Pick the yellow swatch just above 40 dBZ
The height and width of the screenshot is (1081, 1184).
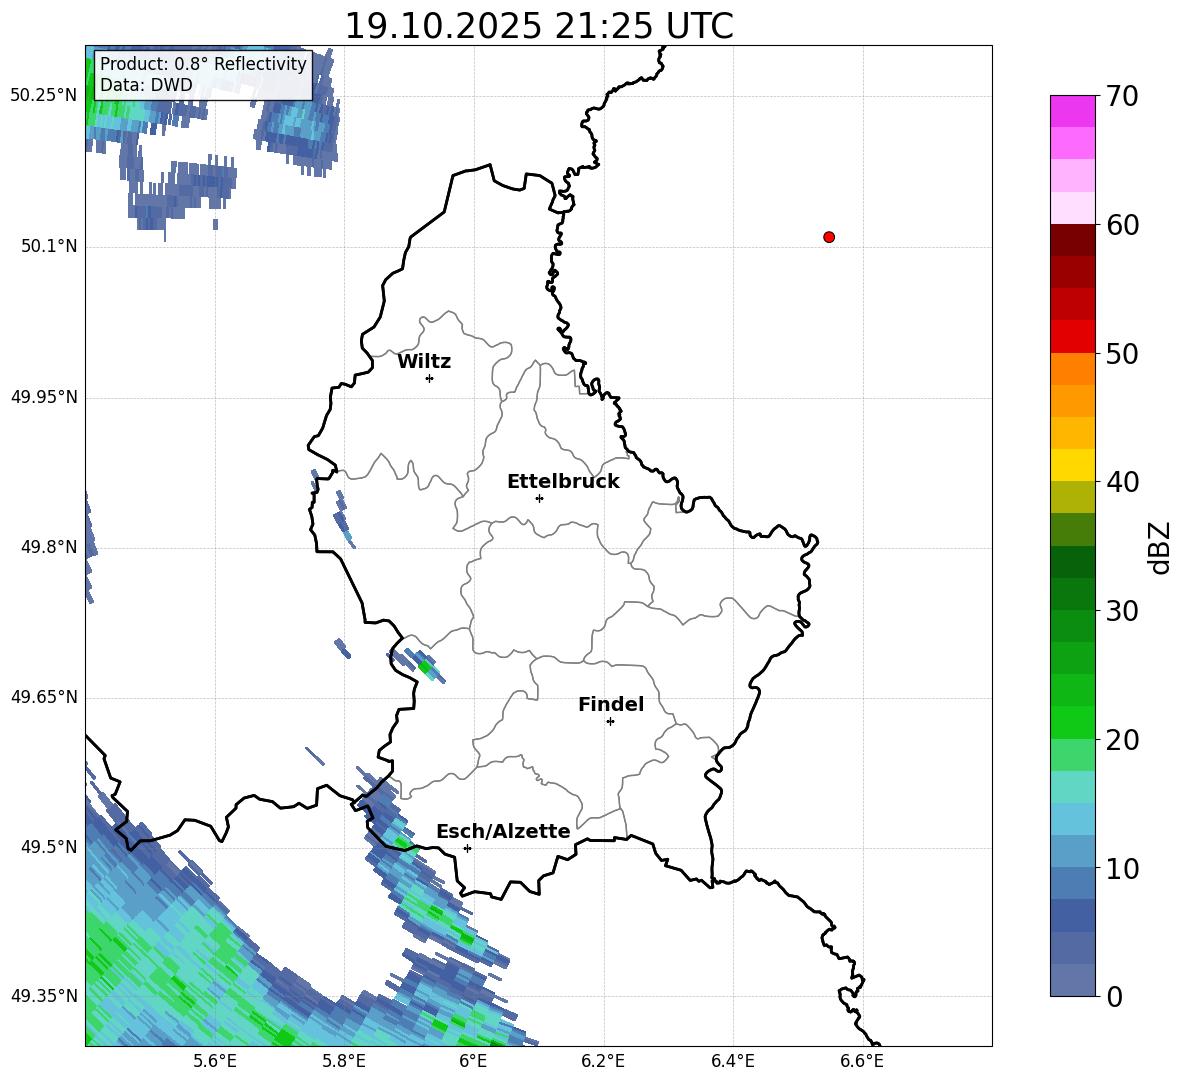click(x=1072, y=465)
